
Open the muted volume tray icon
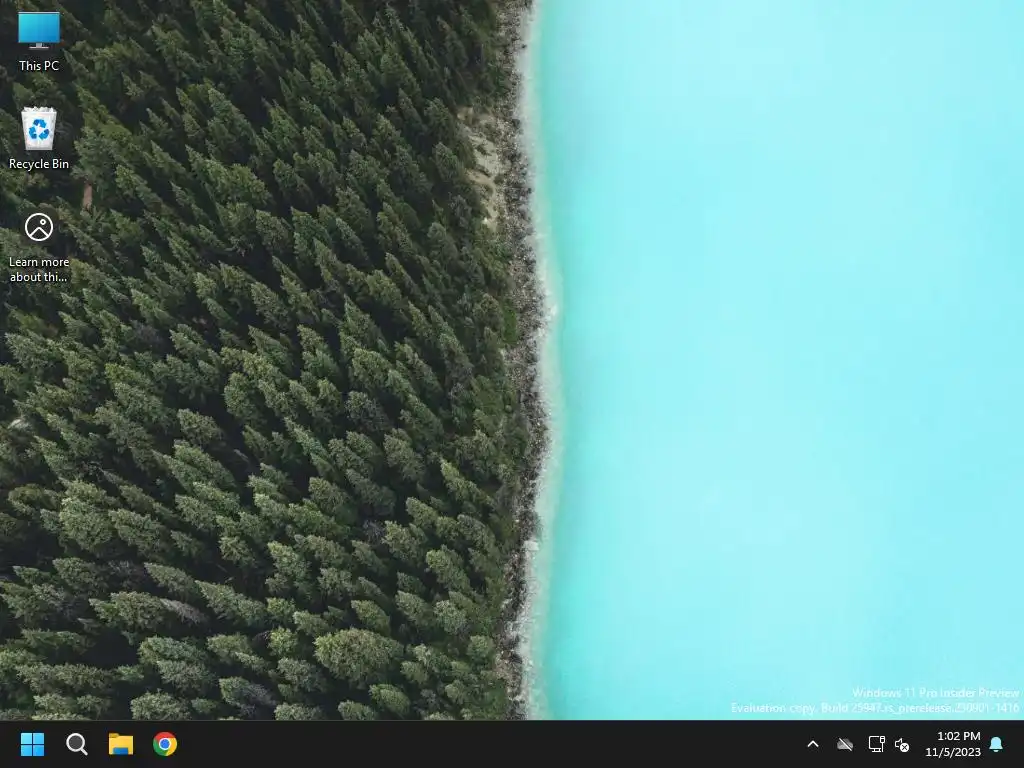pos(902,744)
